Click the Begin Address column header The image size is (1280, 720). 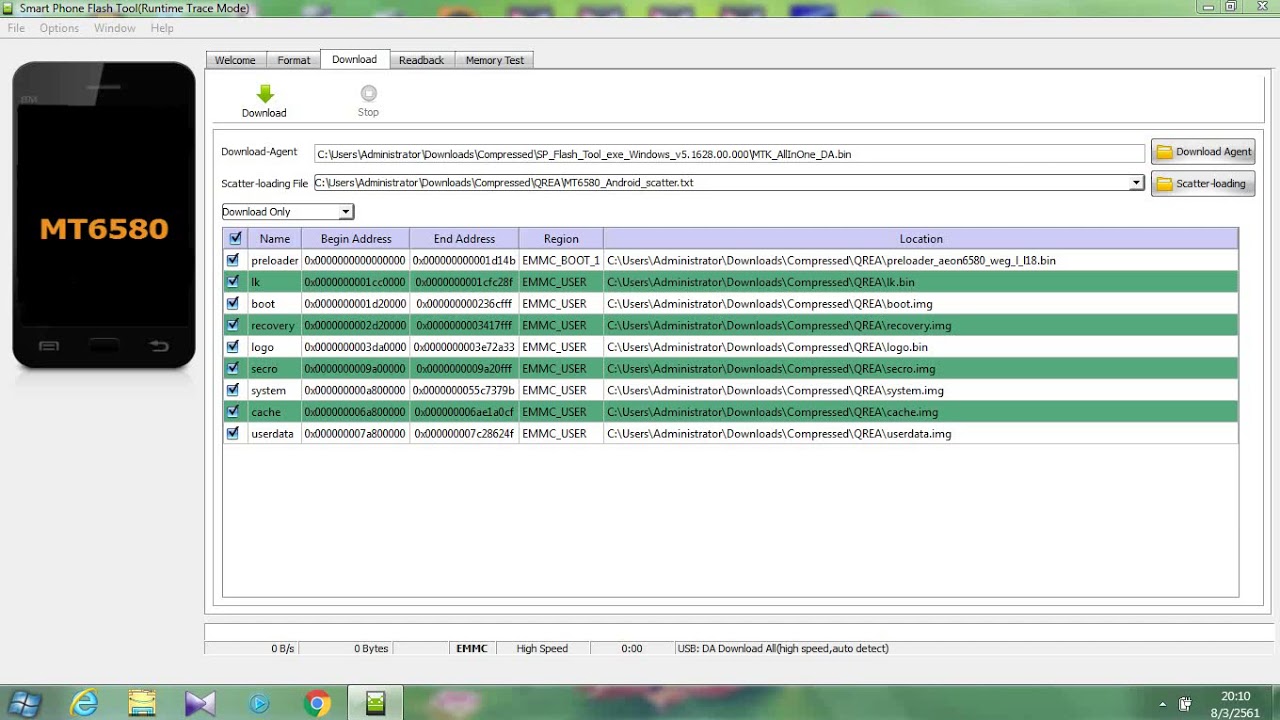356,239
